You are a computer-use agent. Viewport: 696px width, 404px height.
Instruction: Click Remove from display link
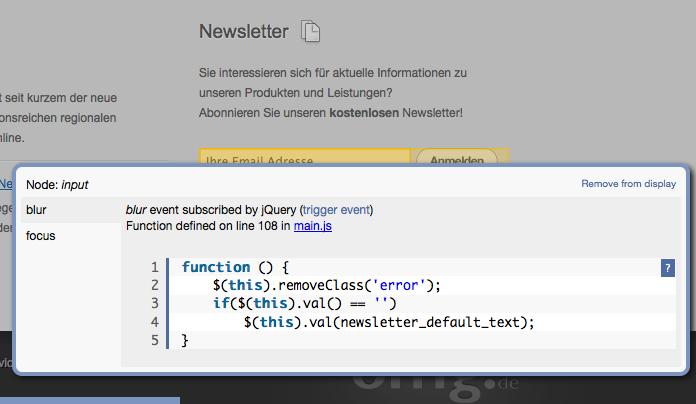coord(628,184)
